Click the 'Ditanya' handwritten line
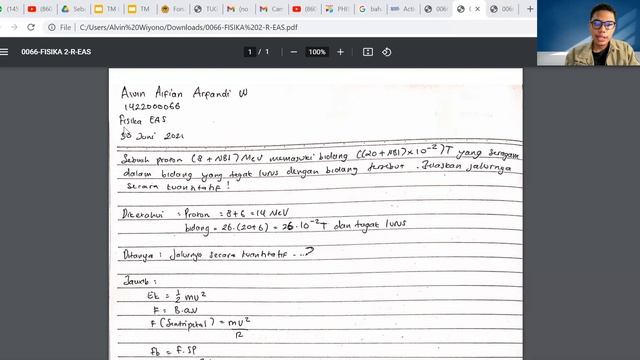Image resolution: width=640 pixels, height=360 pixels. 218,254
